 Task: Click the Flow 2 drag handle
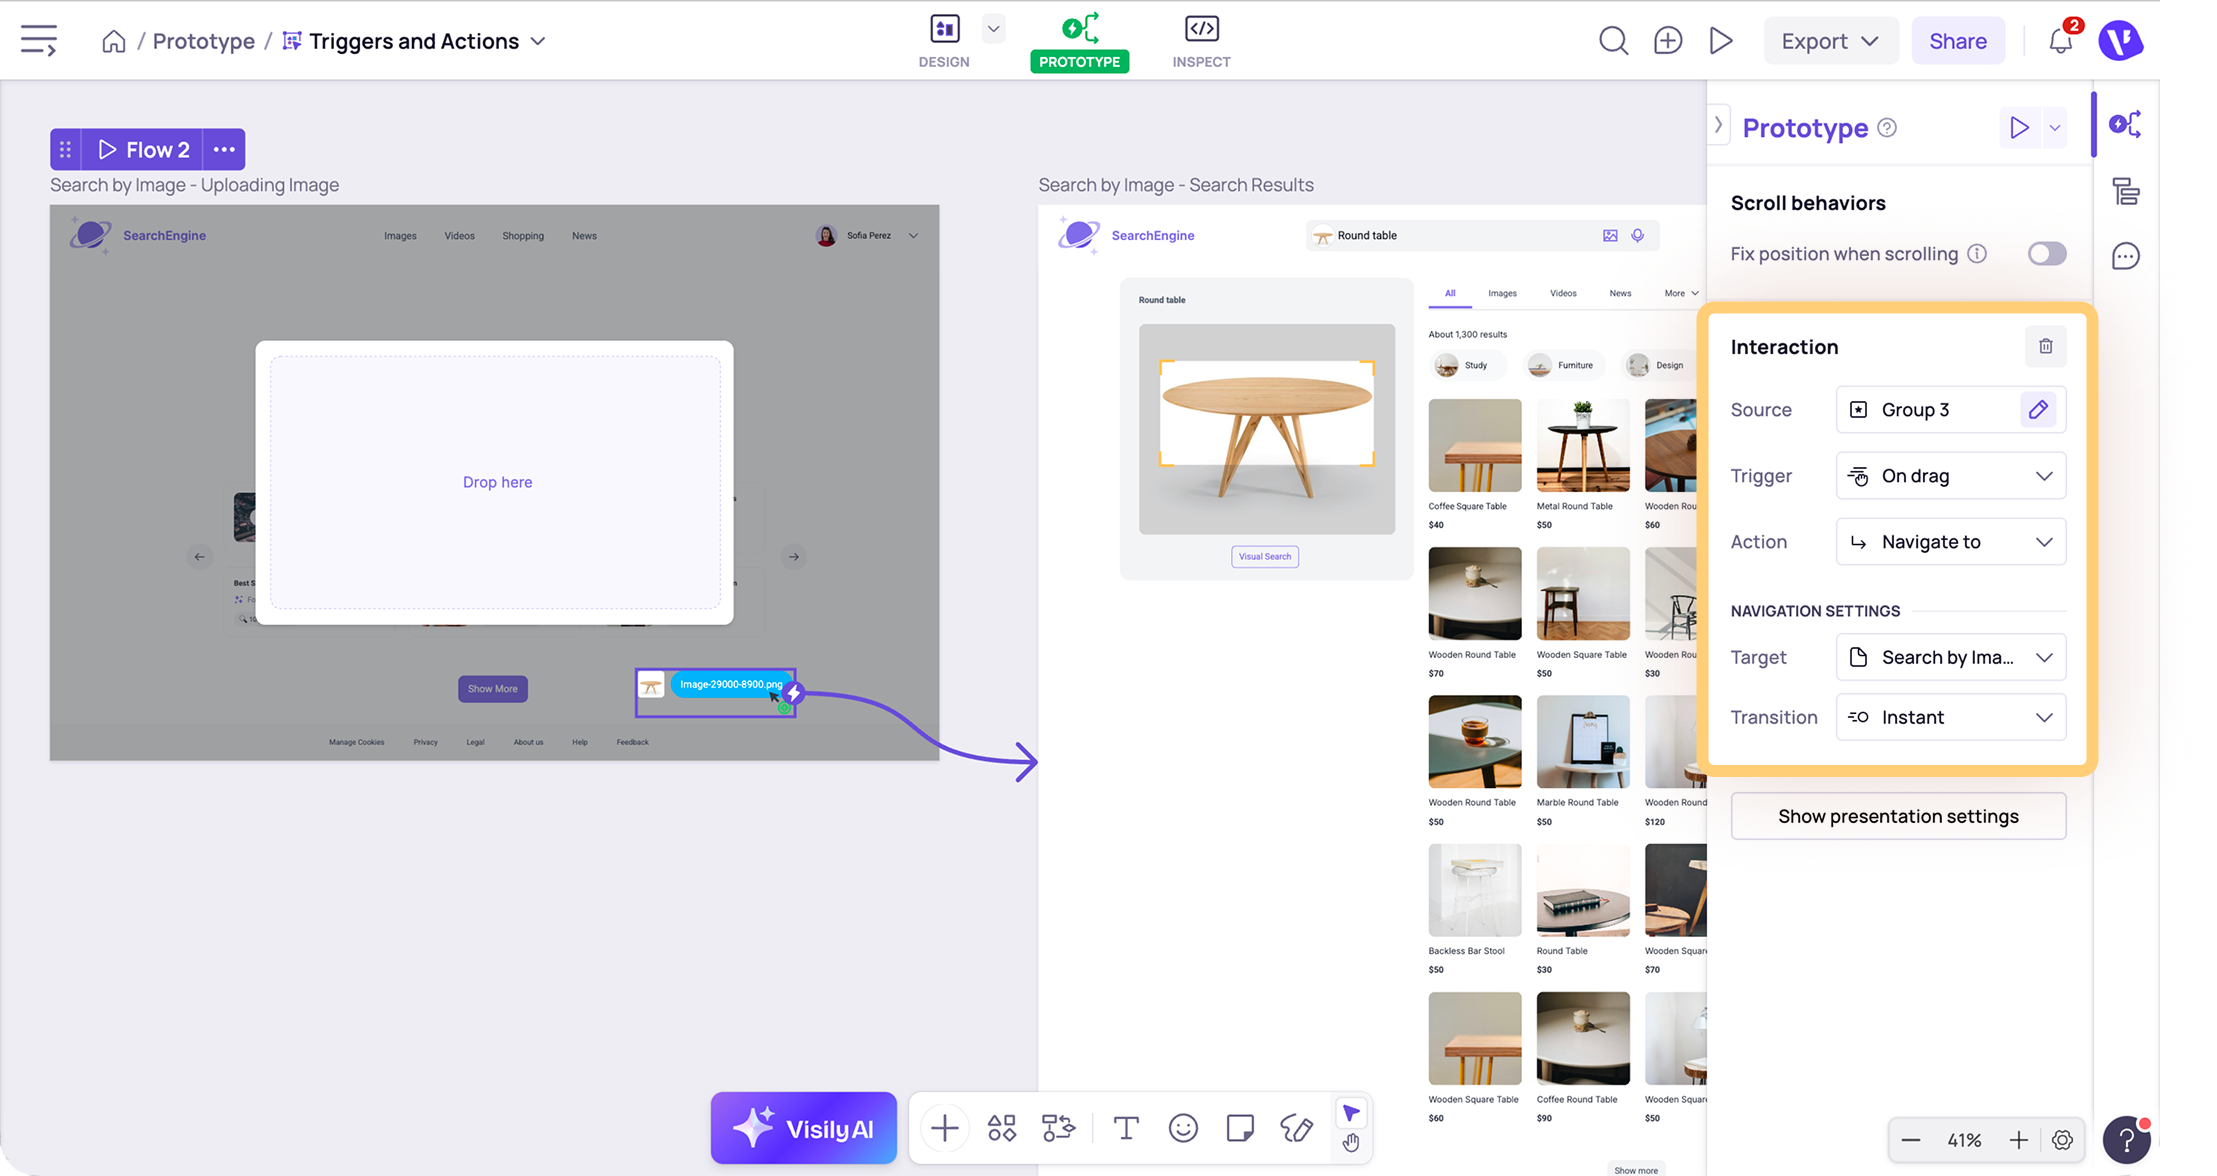pos(65,149)
